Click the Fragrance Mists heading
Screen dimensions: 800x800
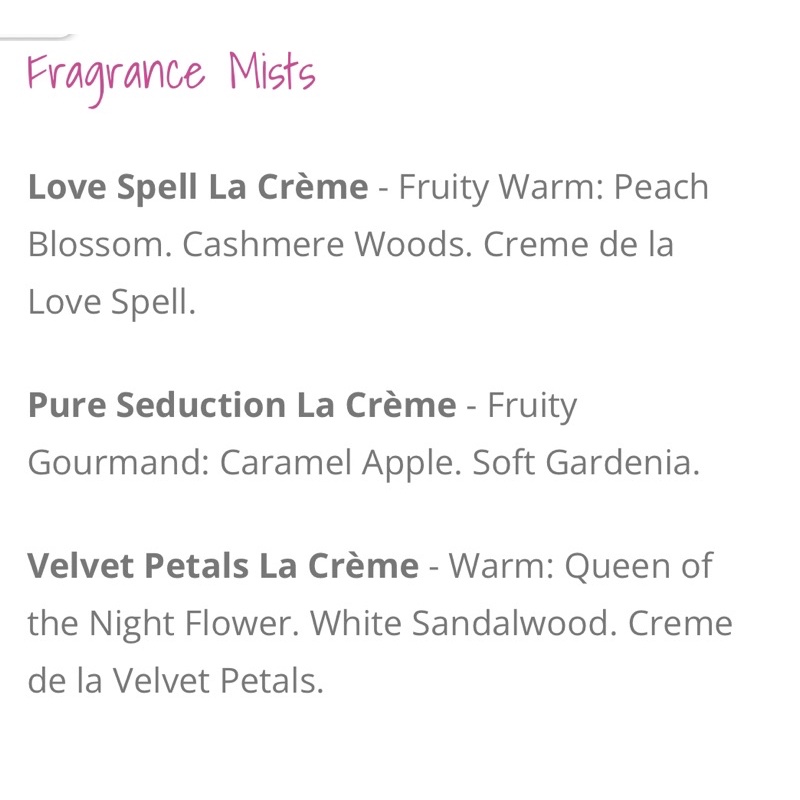(171, 76)
